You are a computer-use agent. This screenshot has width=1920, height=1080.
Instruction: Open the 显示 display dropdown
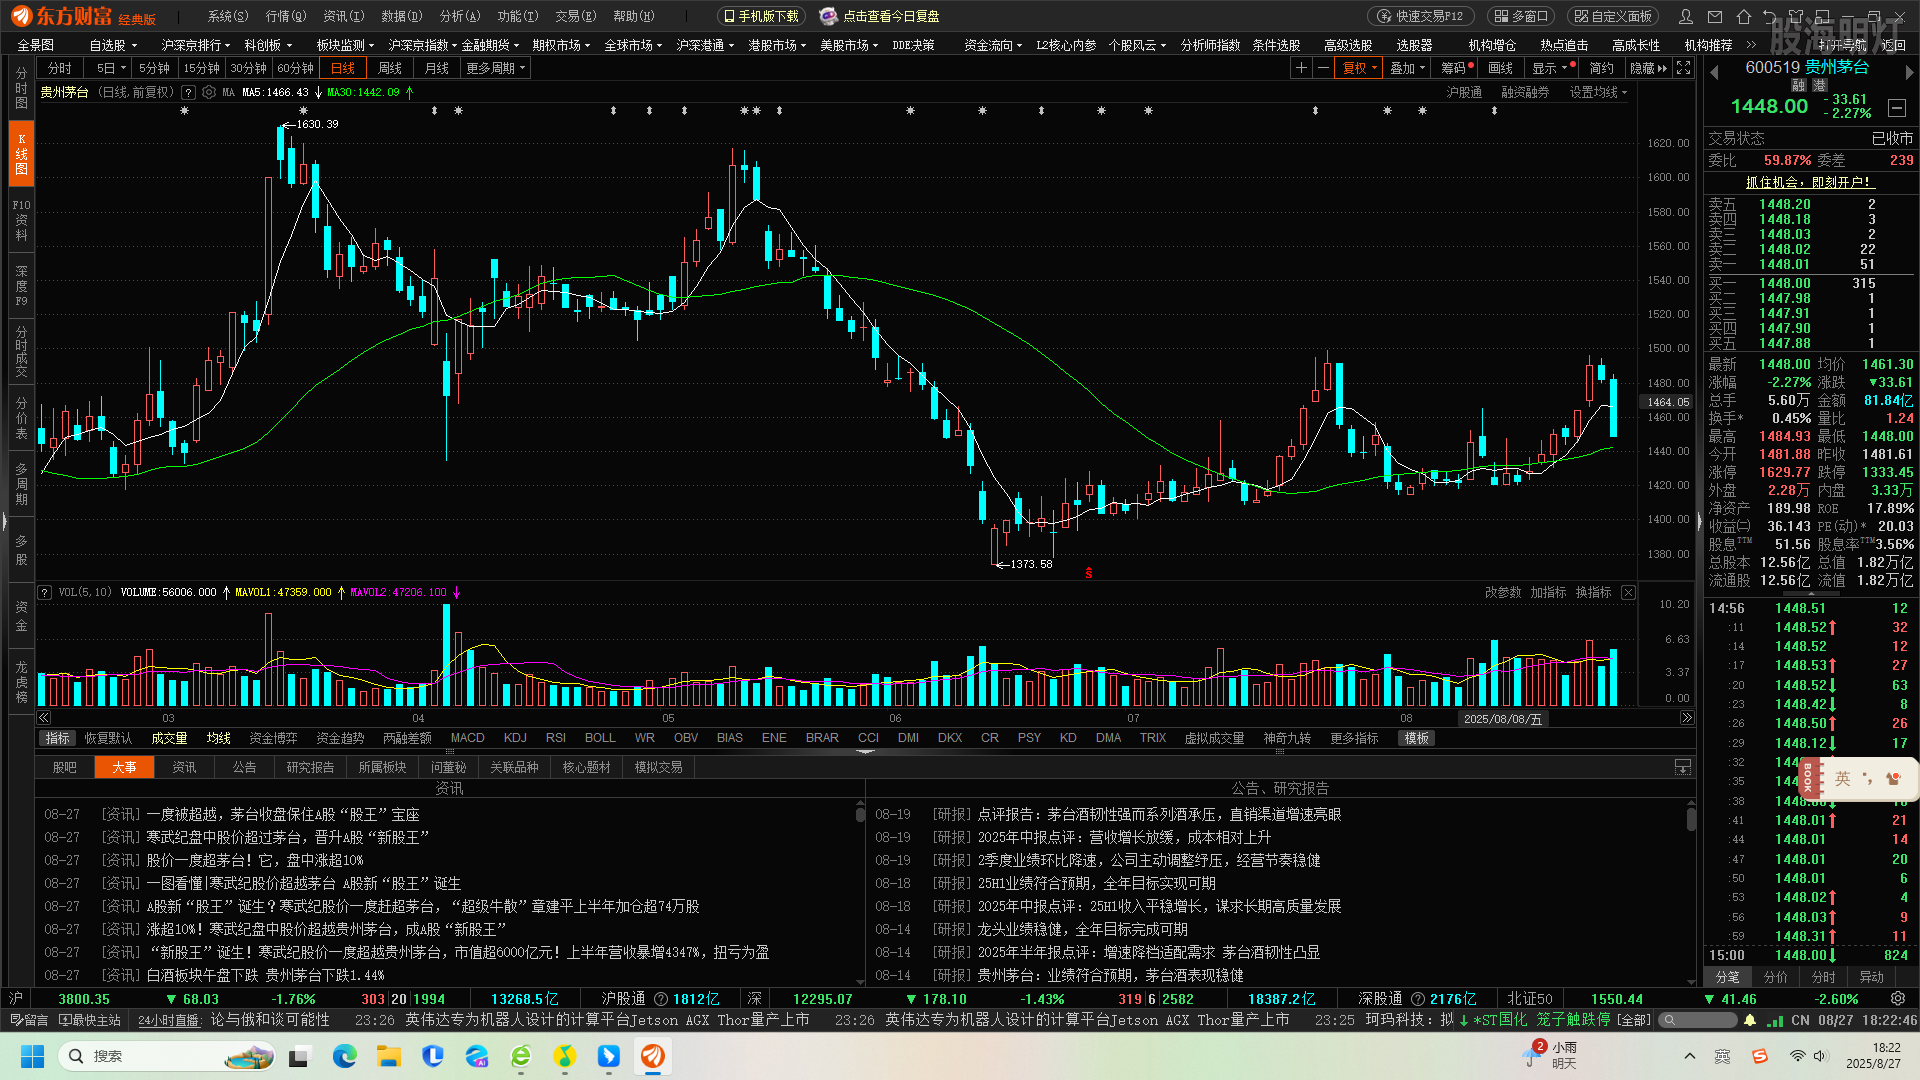pos(1552,68)
